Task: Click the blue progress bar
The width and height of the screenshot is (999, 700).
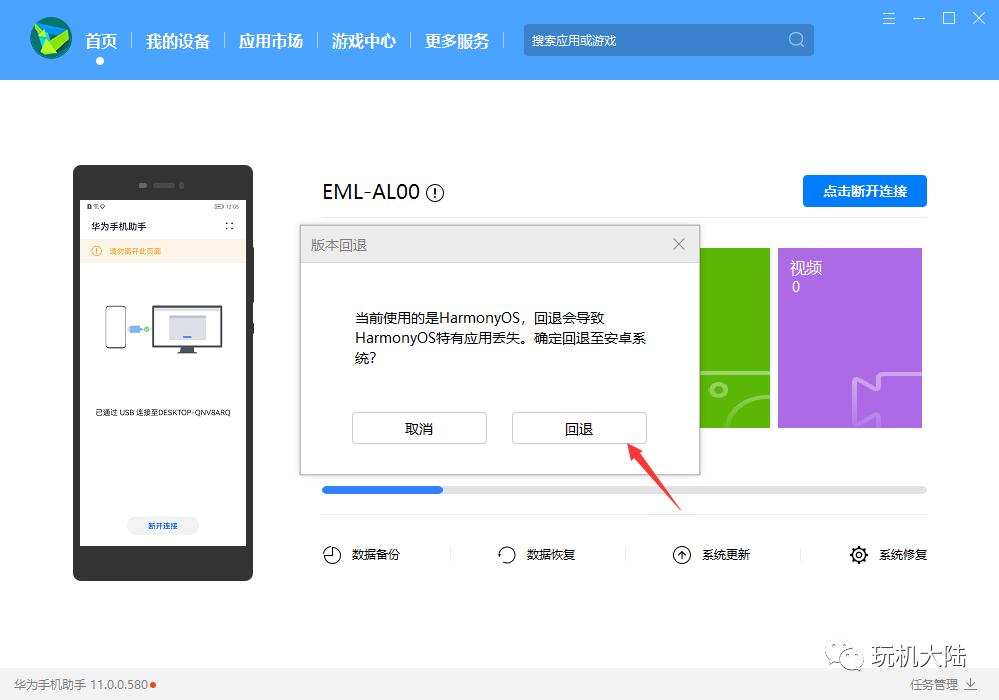Action: pyautogui.click(x=382, y=490)
